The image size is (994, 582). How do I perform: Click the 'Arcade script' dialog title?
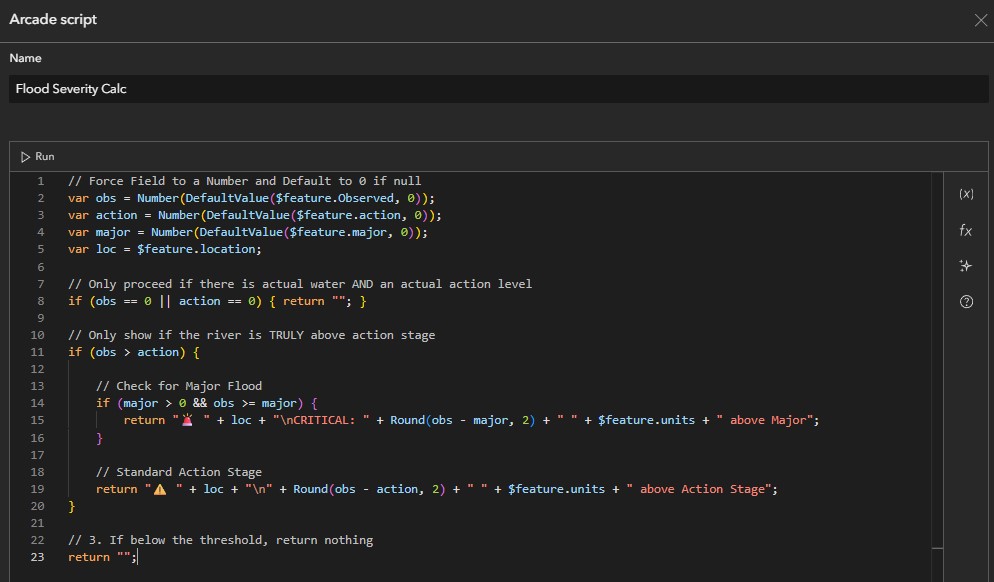pos(53,20)
